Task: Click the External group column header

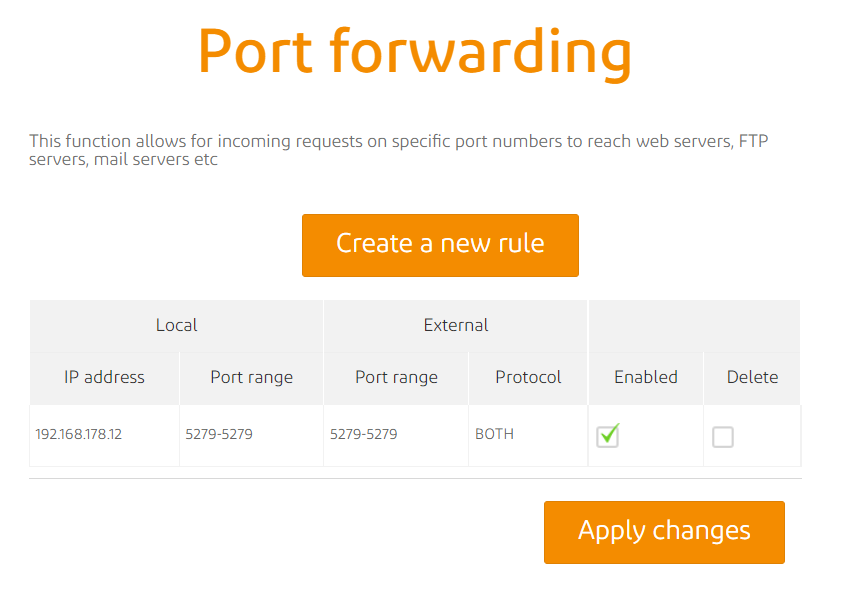Action: coord(456,325)
